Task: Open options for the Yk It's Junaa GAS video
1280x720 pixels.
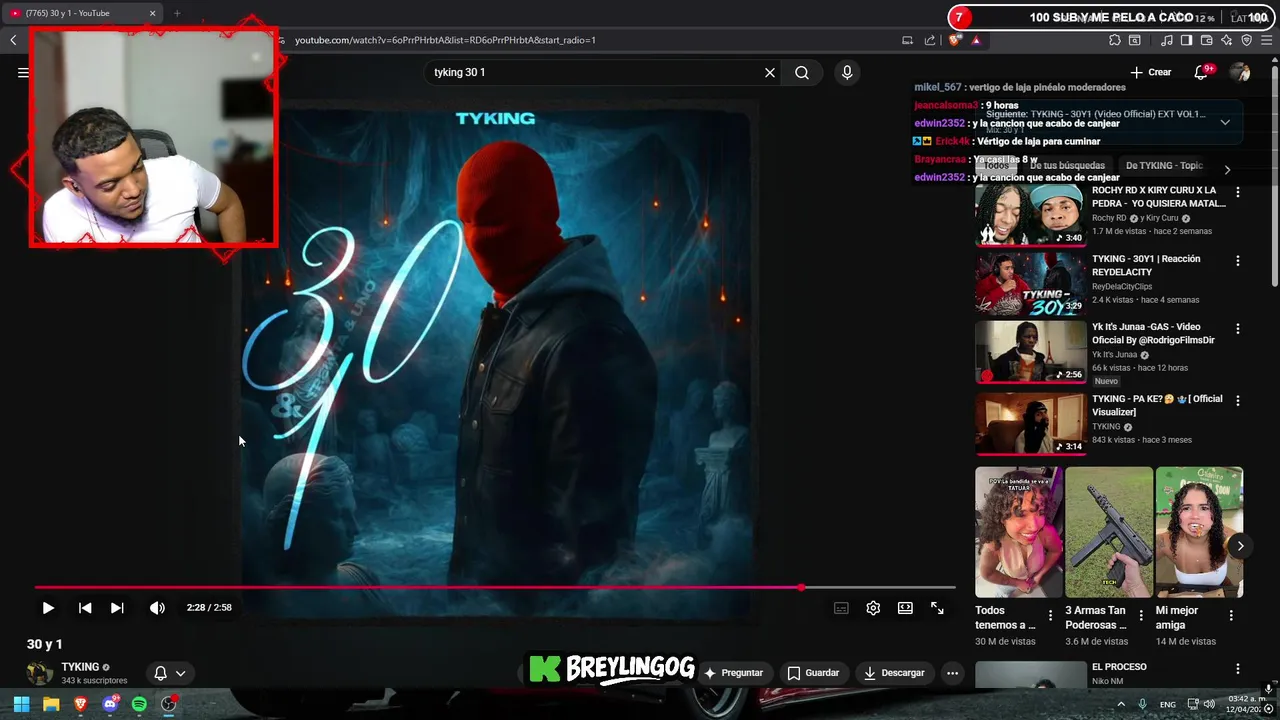Action: tap(1238, 329)
